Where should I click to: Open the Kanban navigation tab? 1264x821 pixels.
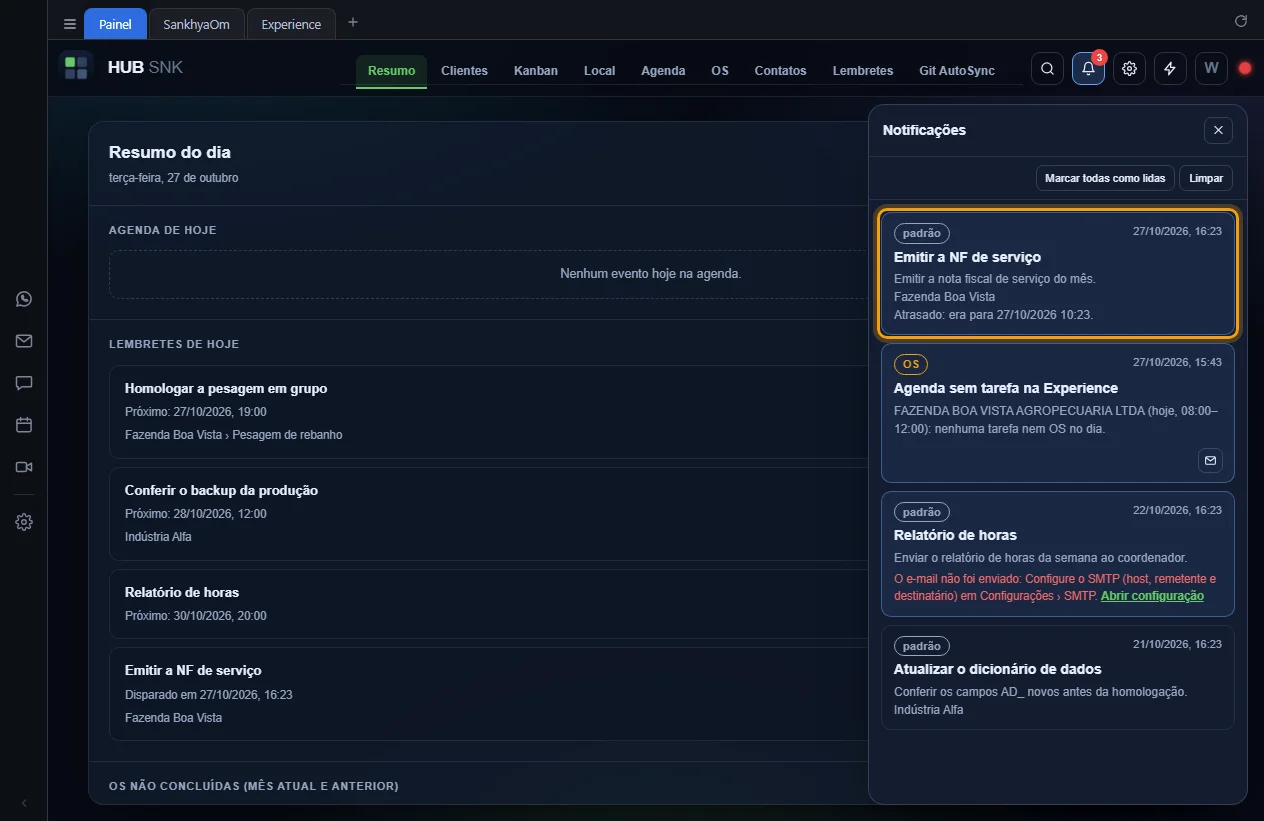pos(536,71)
